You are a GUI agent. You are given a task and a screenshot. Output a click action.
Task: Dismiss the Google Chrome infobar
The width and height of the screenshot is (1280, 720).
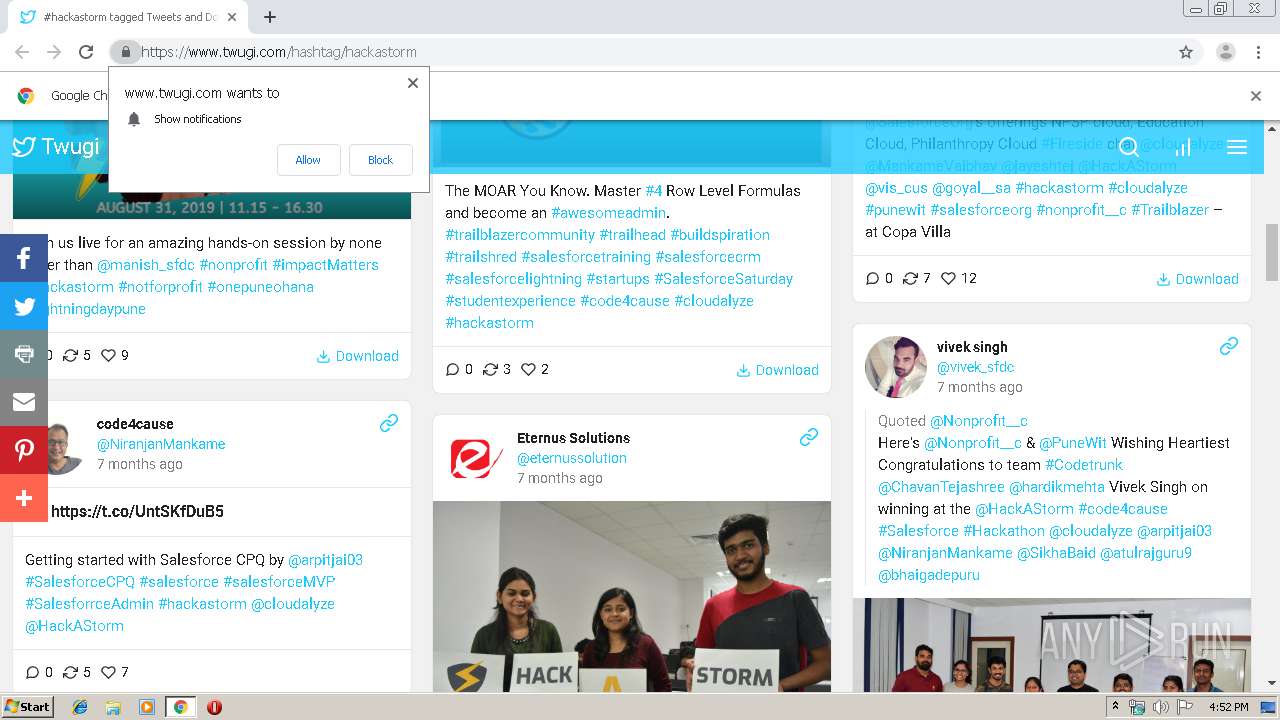click(1256, 96)
